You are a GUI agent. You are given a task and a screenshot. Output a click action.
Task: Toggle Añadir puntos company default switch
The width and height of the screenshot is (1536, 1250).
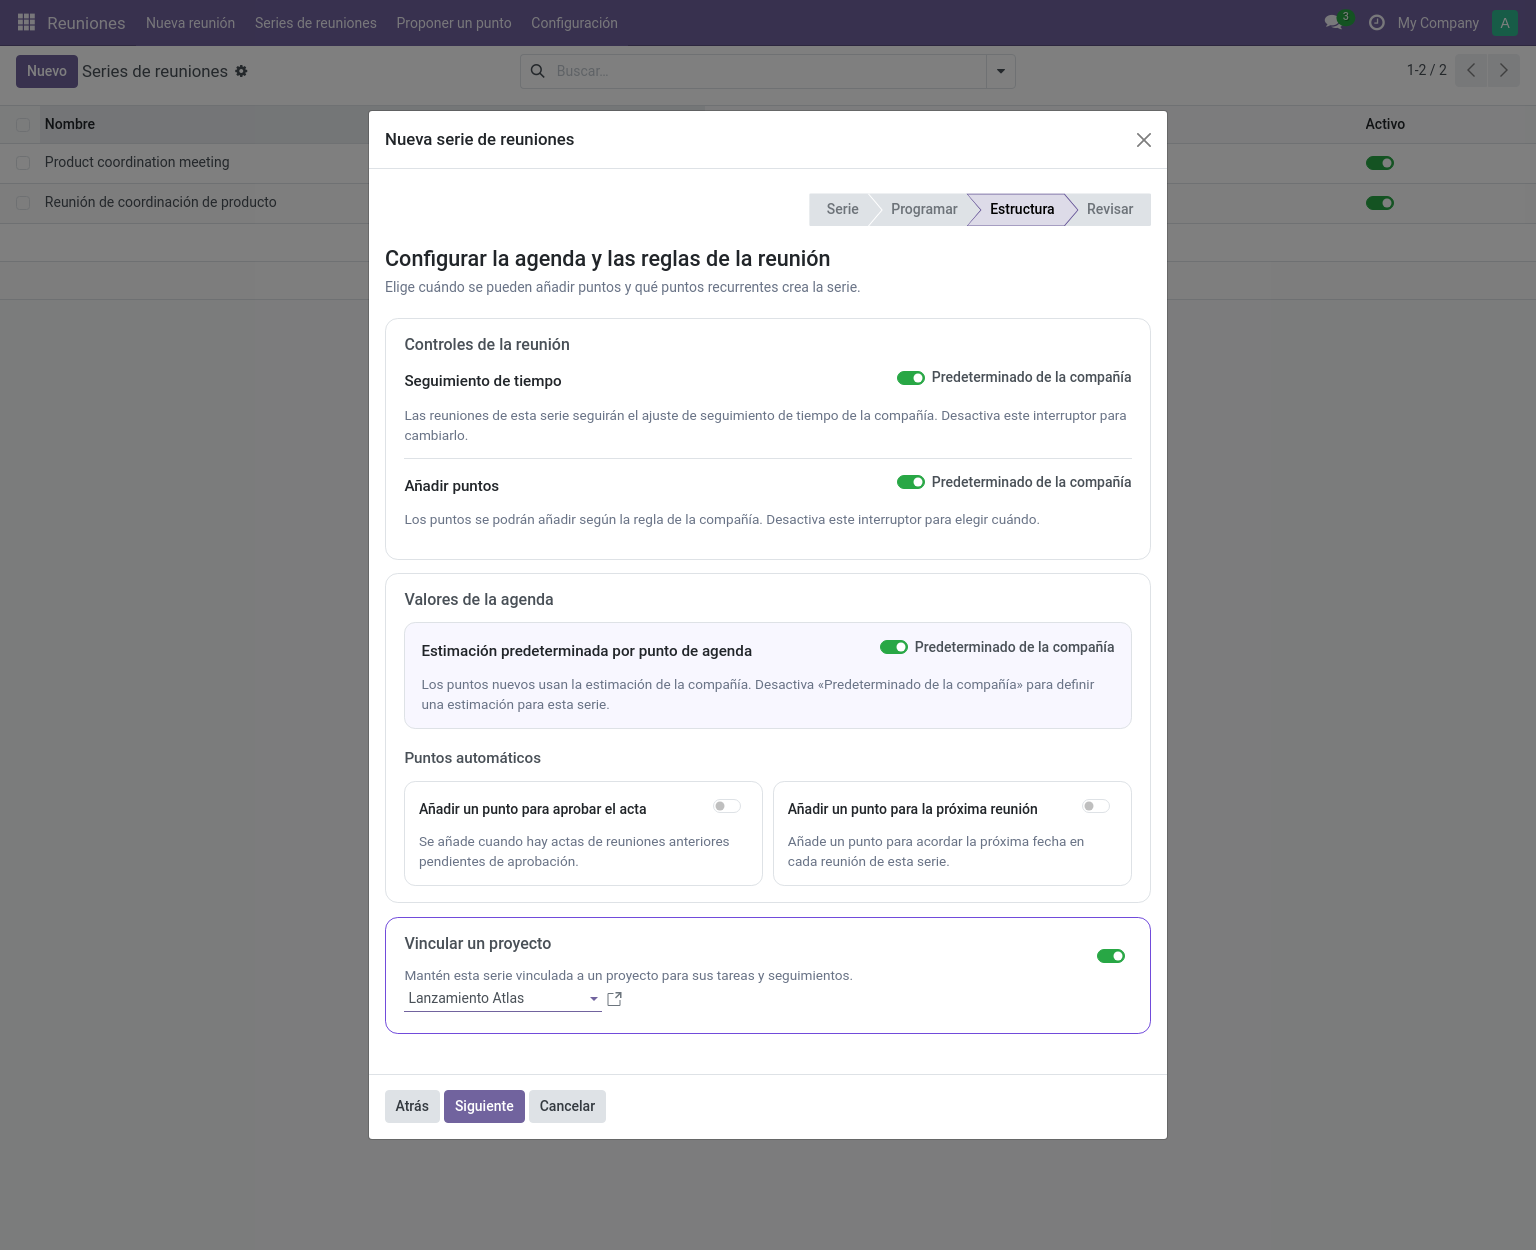pyautogui.click(x=911, y=482)
